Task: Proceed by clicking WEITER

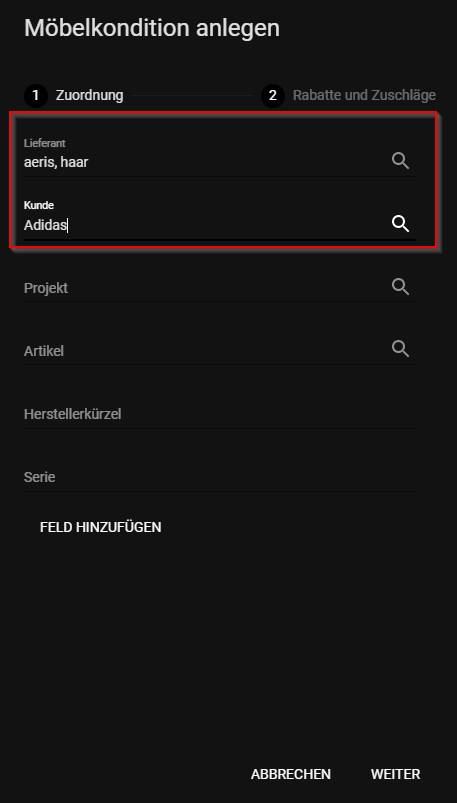Action: click(x=396, y=774)
